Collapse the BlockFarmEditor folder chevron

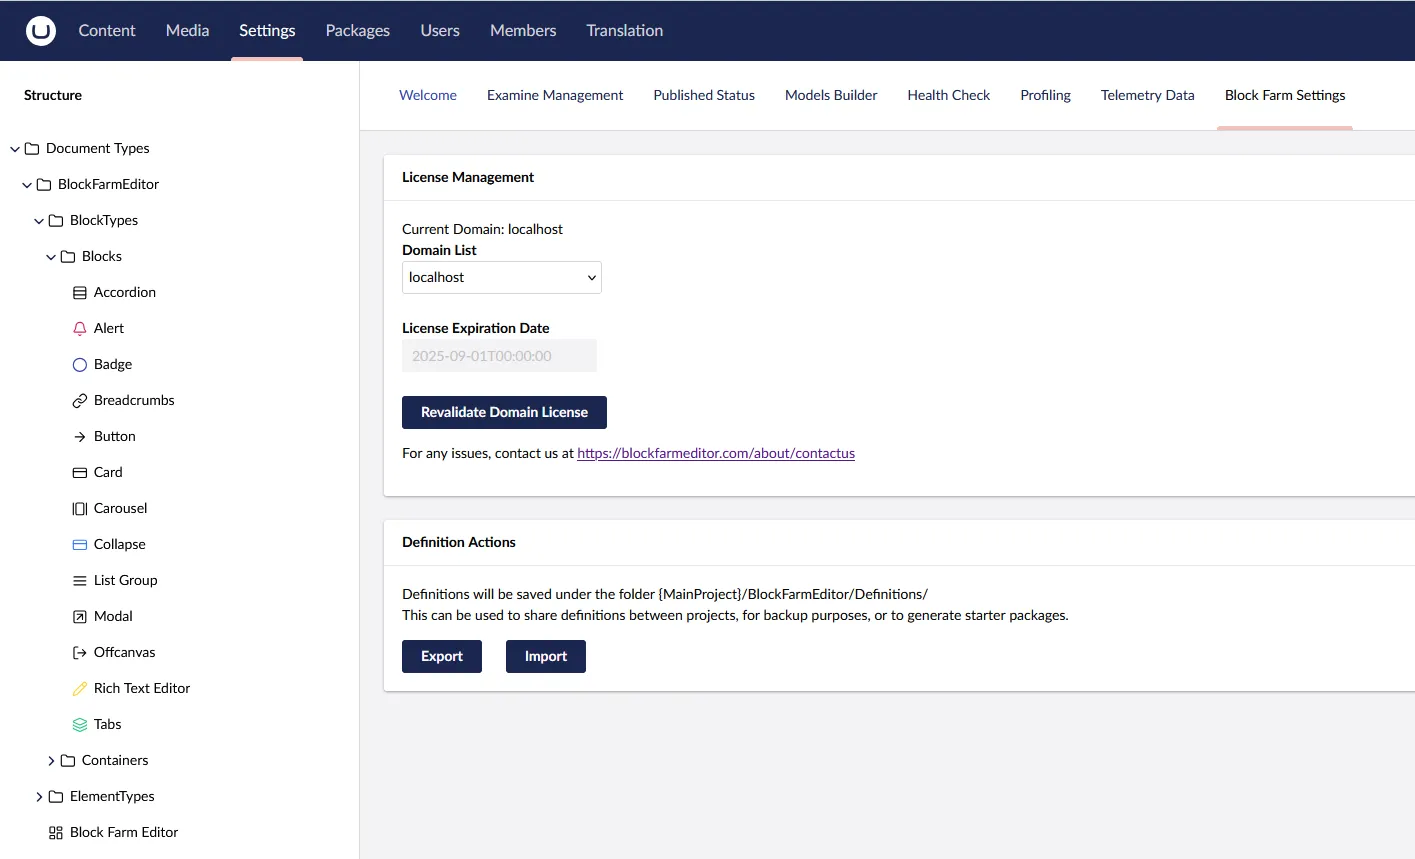[x=27, y=185]
